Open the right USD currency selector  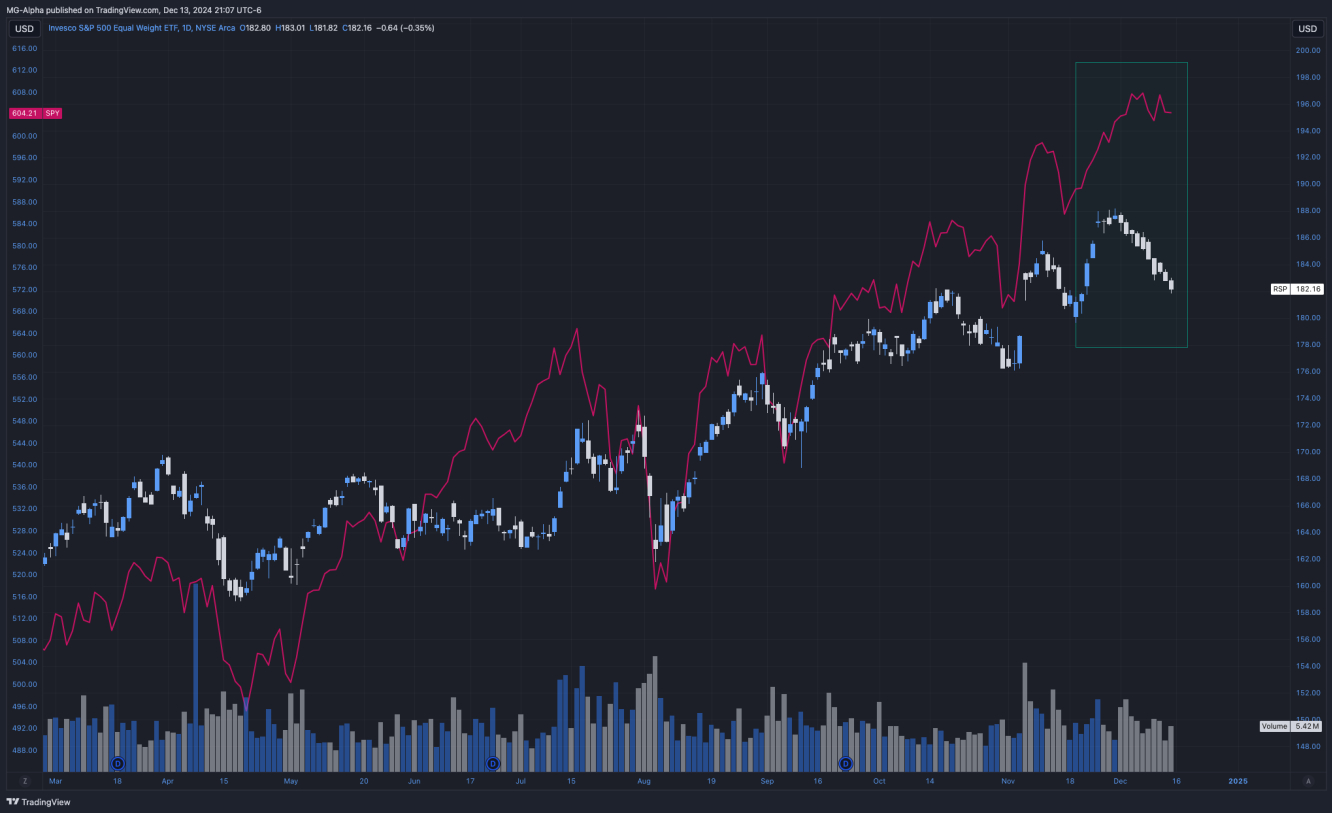(x=1306, y=29)
